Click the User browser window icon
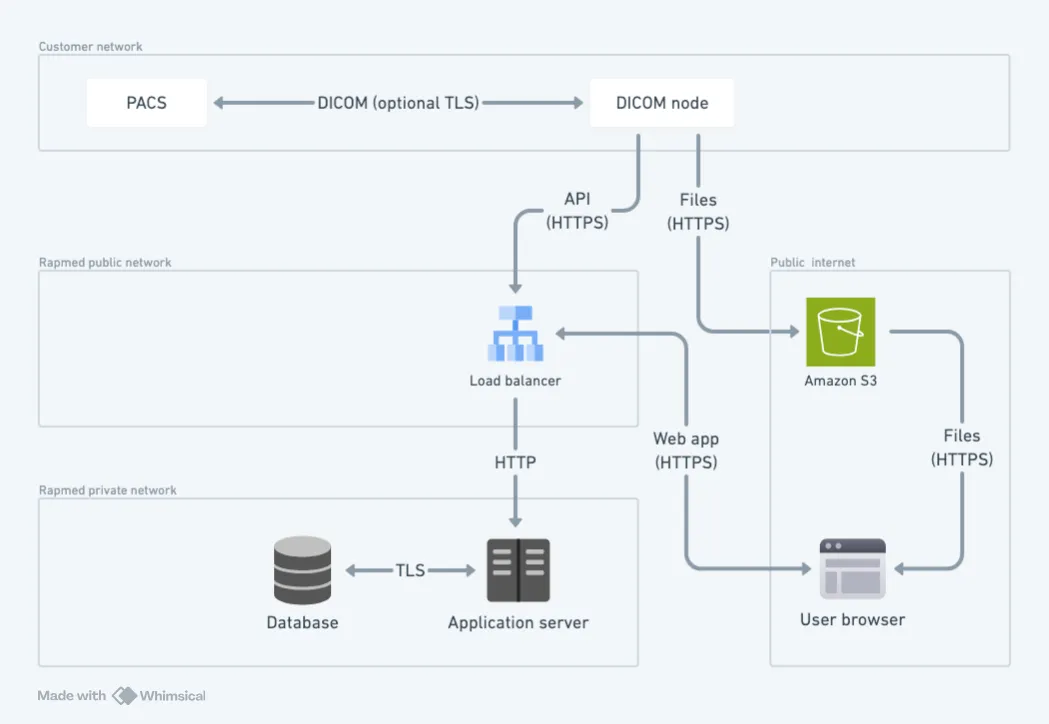 coord(852,568)
